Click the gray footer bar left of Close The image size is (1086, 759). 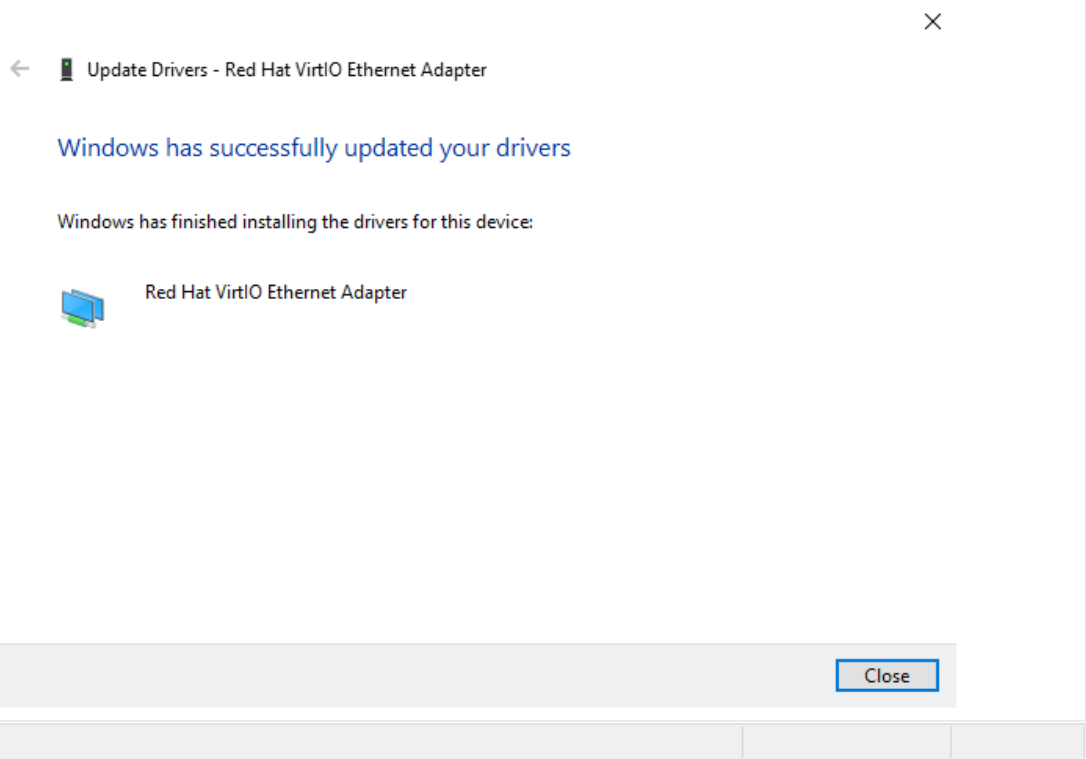pyautogui.click(x=400, y=676)
